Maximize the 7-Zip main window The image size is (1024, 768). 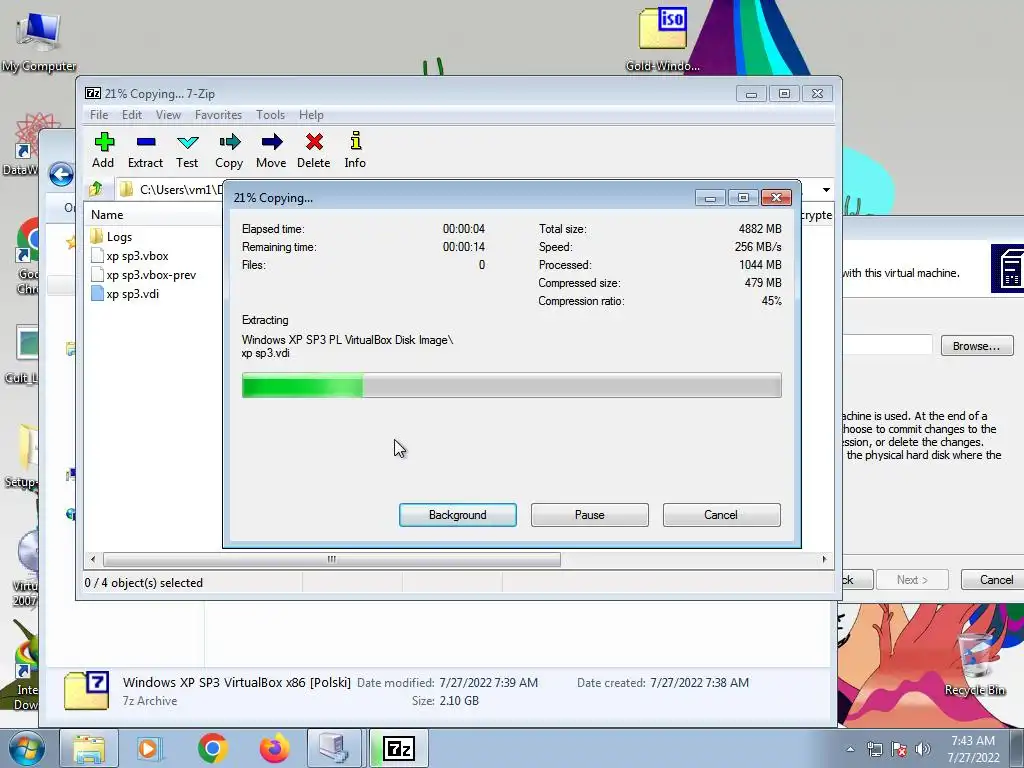tap(784, 94)
